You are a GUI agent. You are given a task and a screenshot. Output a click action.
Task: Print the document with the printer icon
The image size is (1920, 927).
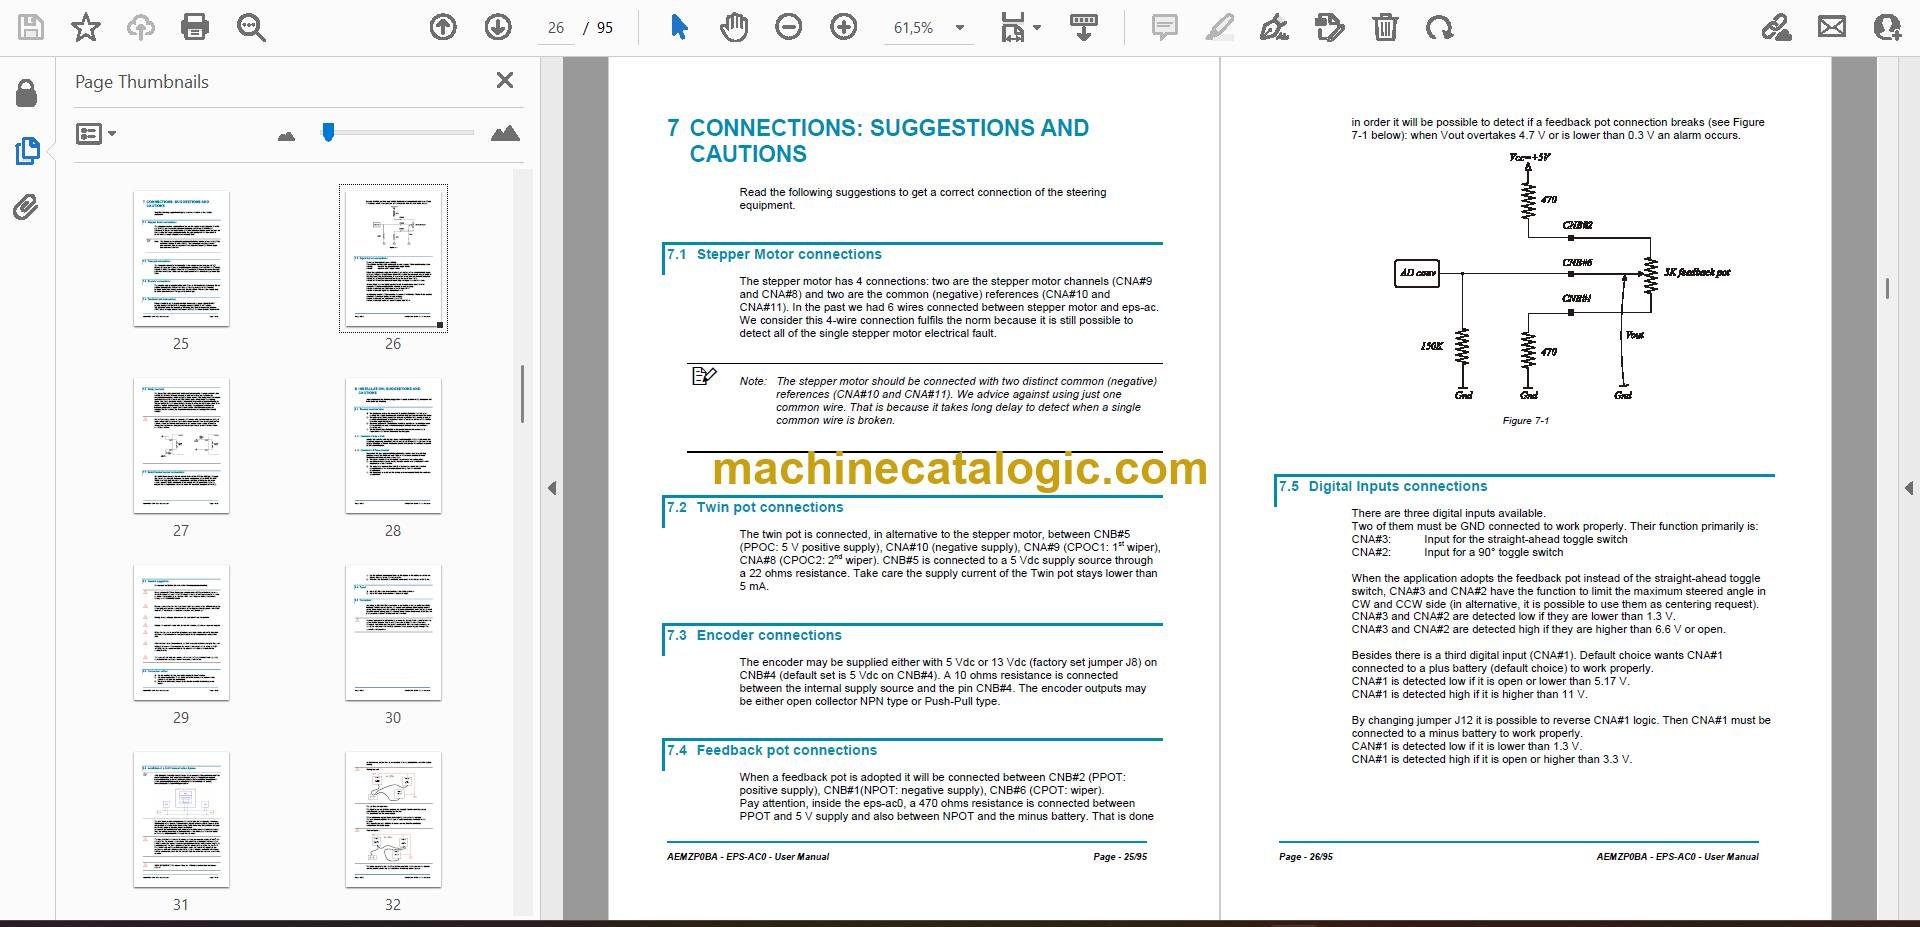(195, 27)
